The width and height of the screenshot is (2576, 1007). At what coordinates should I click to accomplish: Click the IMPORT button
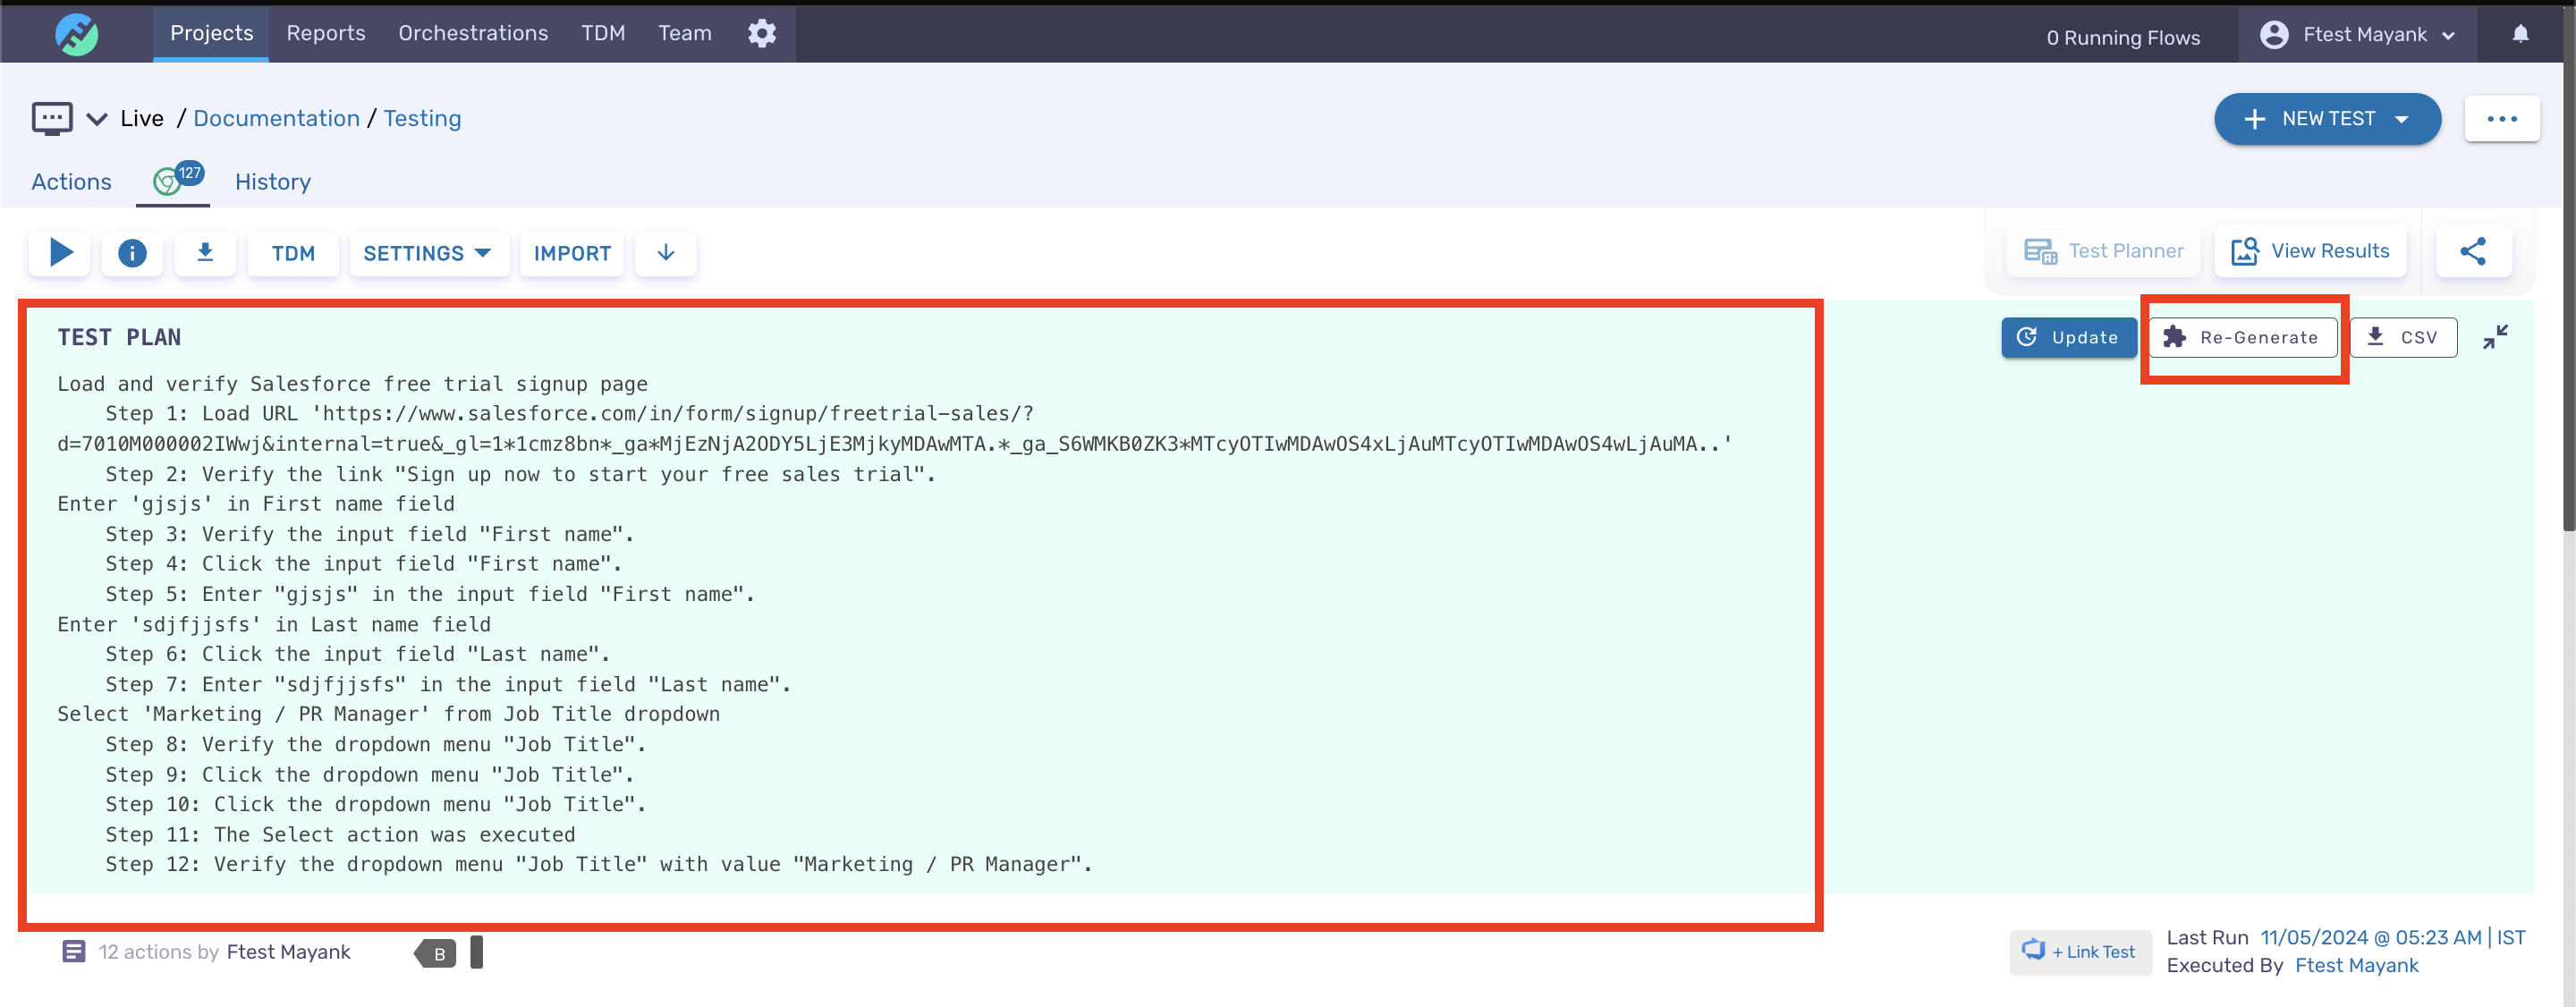[x=572, y=253]
